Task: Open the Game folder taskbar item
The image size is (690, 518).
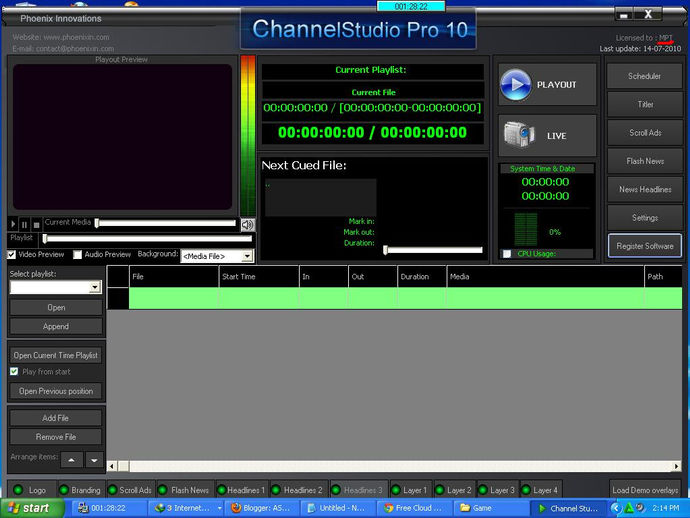Action: pyautogui.click(x=489, y=508)
